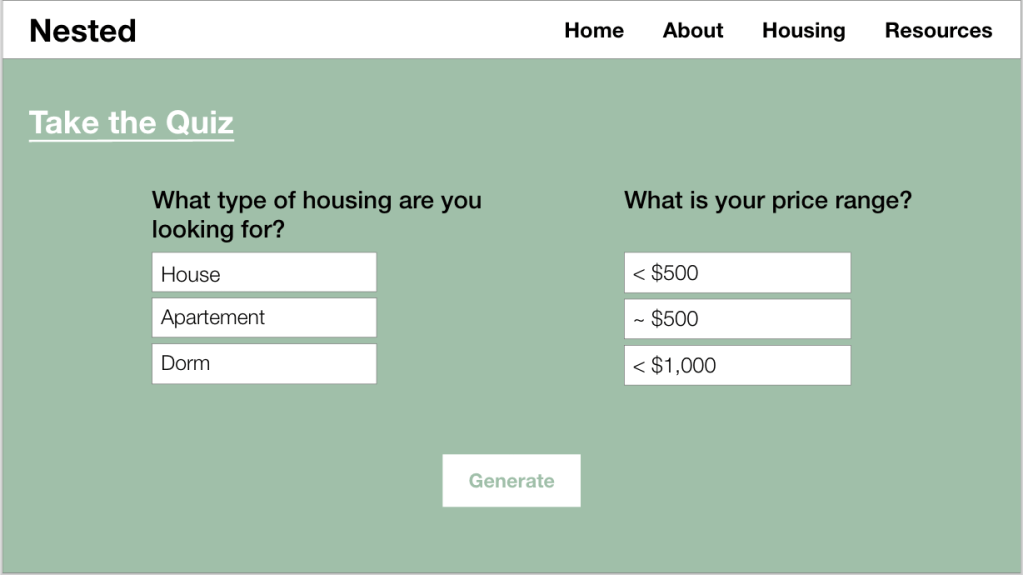Screen dimensions: 1023x575
Task: Mark the Dorm answer box
Action: click(x=264, y=364)
